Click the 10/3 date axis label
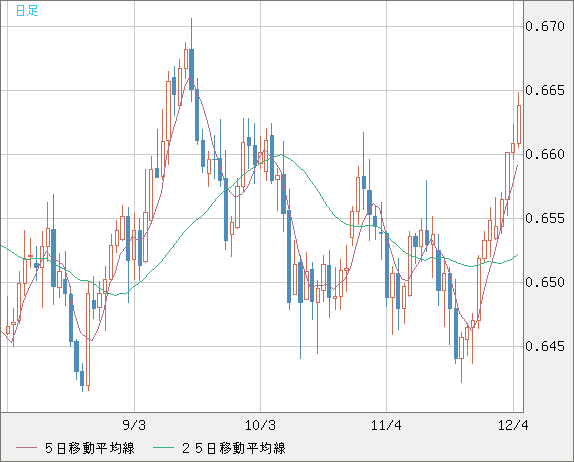574x462 pixels. pyautogui.click(x=260, y=425)
